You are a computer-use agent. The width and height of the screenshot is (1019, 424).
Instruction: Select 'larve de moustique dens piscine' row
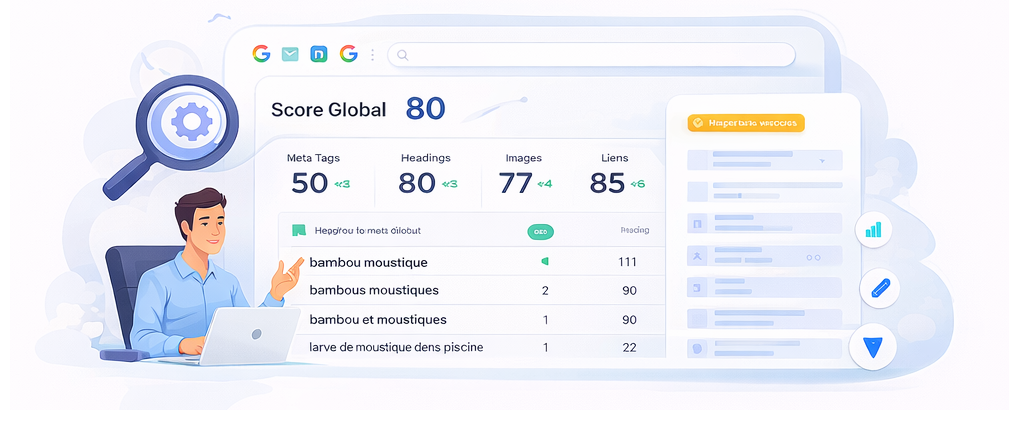pyautogui.click(x=472, y=347)
